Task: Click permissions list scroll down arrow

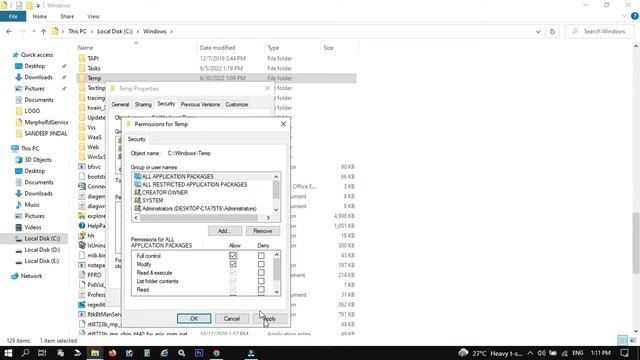Action: 276,291
